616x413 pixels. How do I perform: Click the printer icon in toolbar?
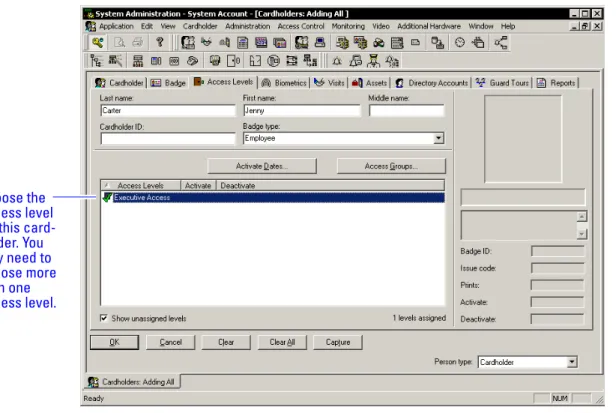coord(138,42)
